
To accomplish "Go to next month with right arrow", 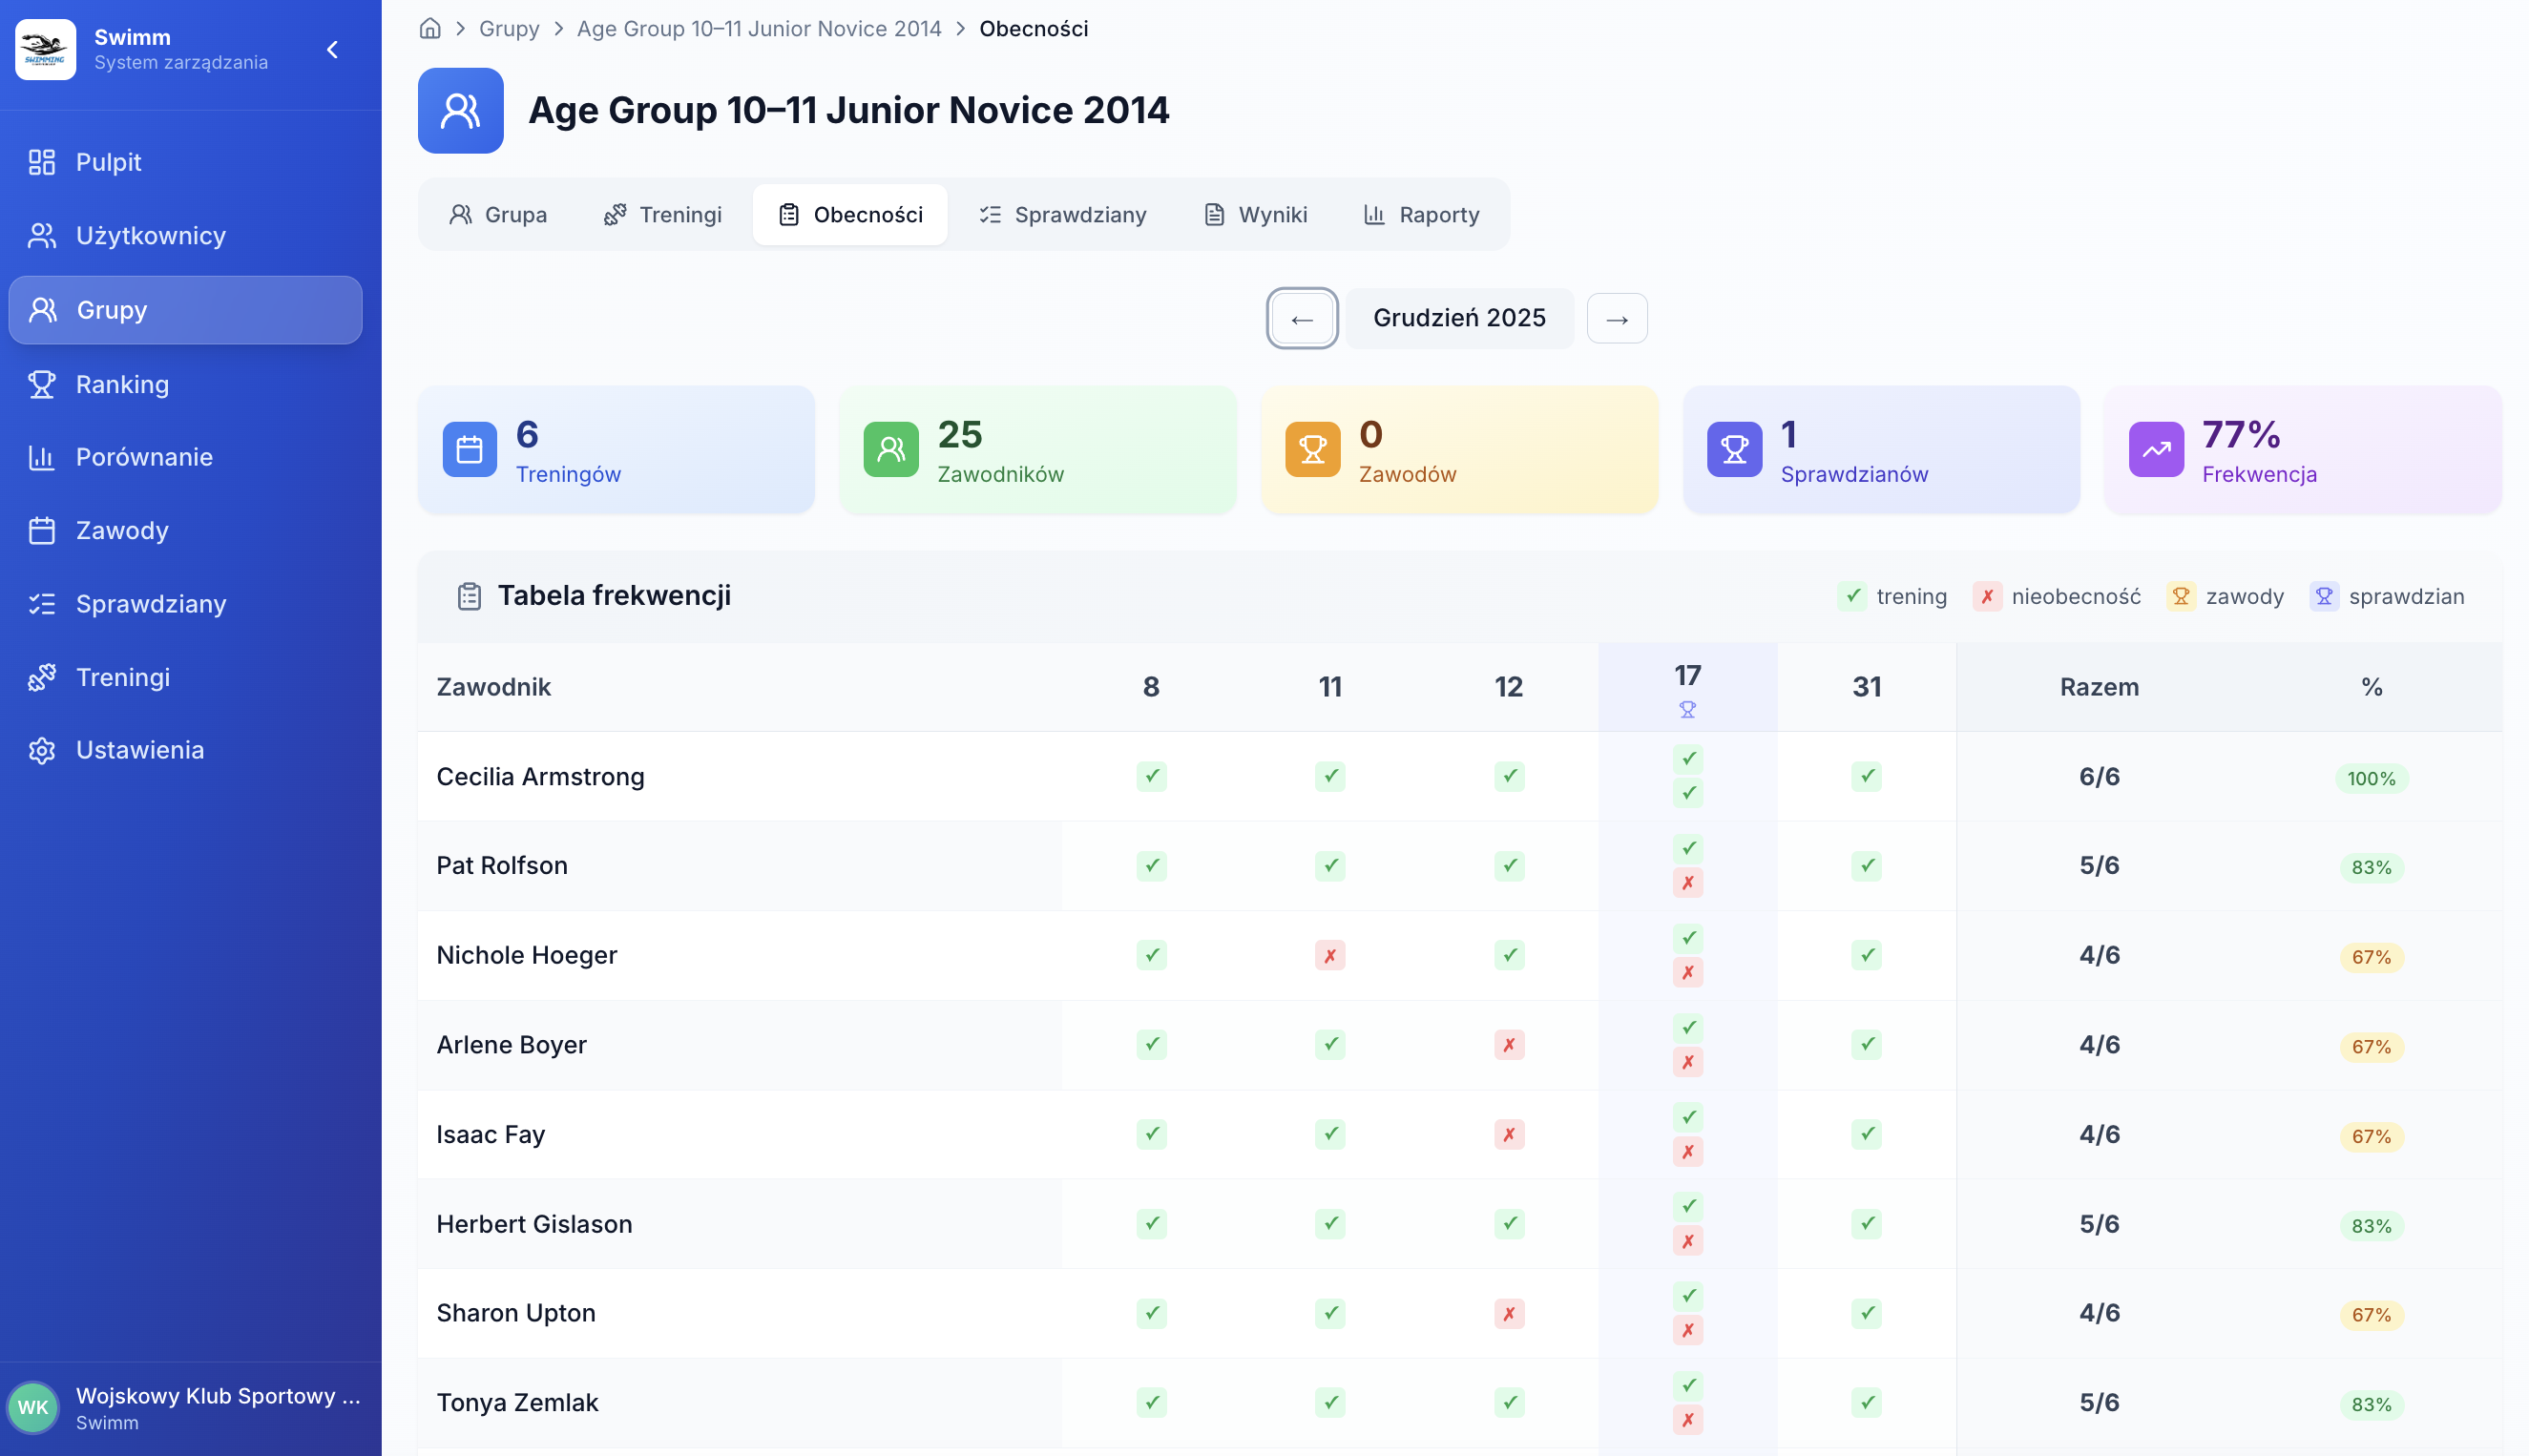I will pos(1616,318).
